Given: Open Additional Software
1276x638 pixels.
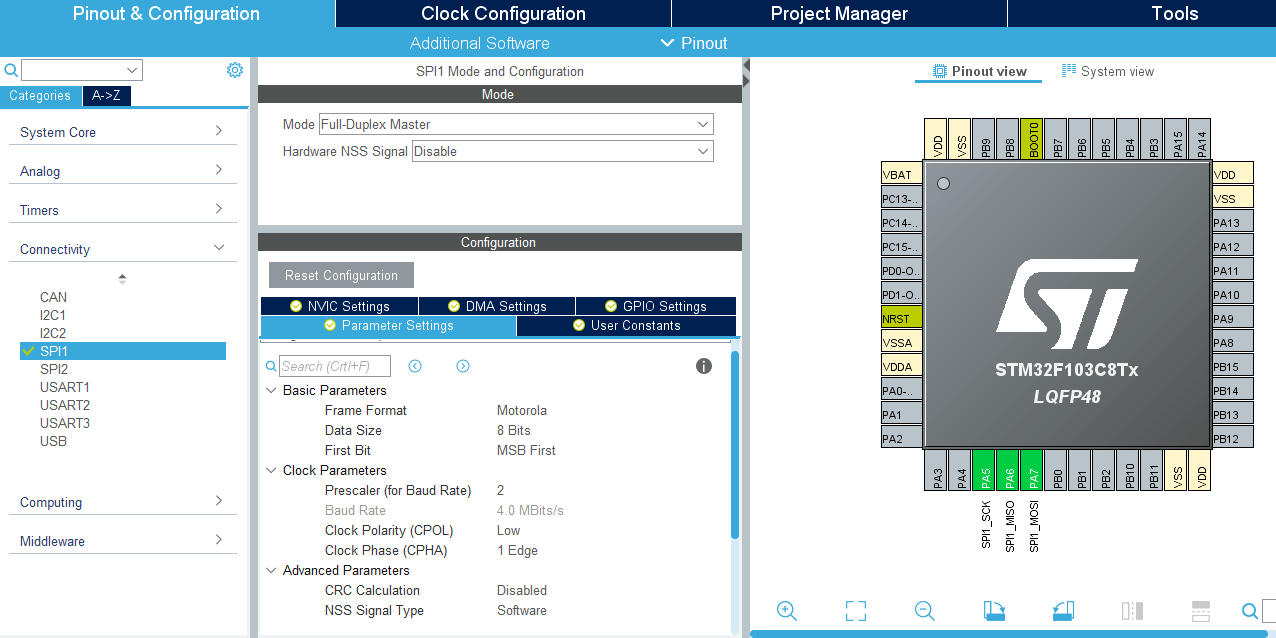Looking at the screenshot, I should (x=480, y=43).
